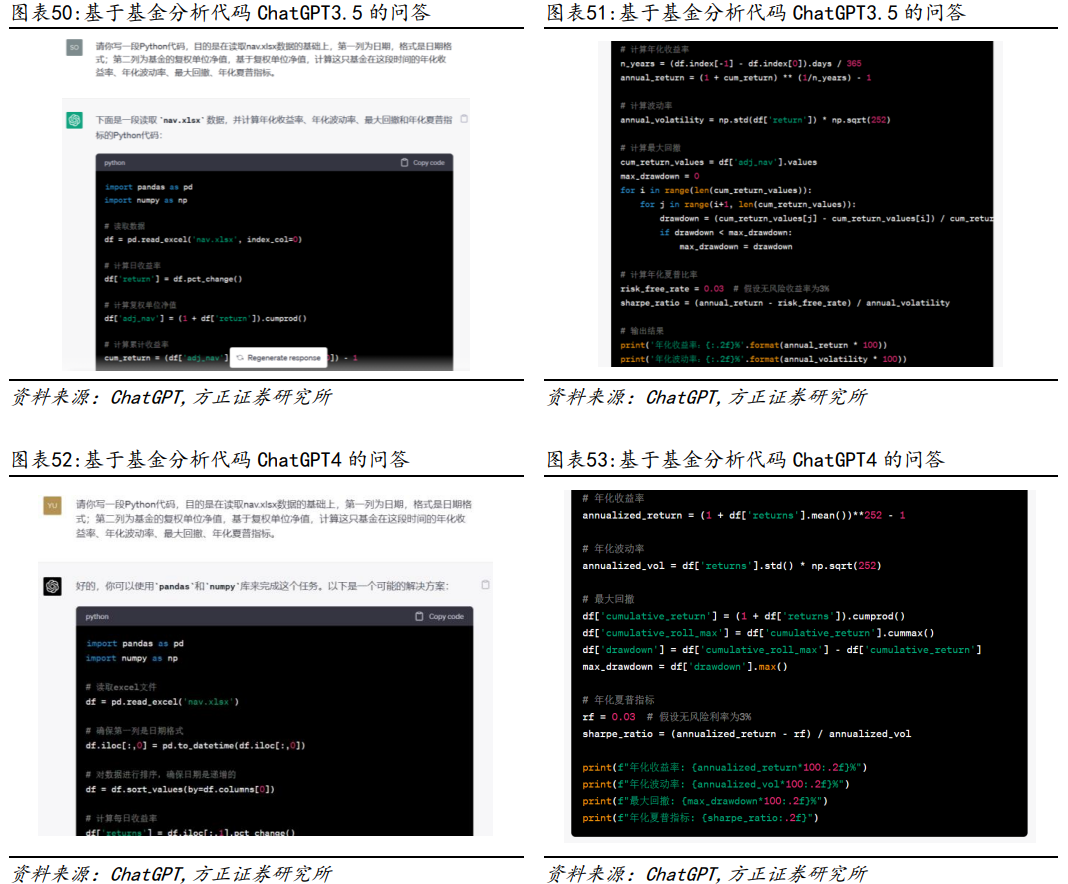Click the line max_drawdown = df['drawdown'].max()
This screenshot has width=1068, height=884.
[685, 667]
